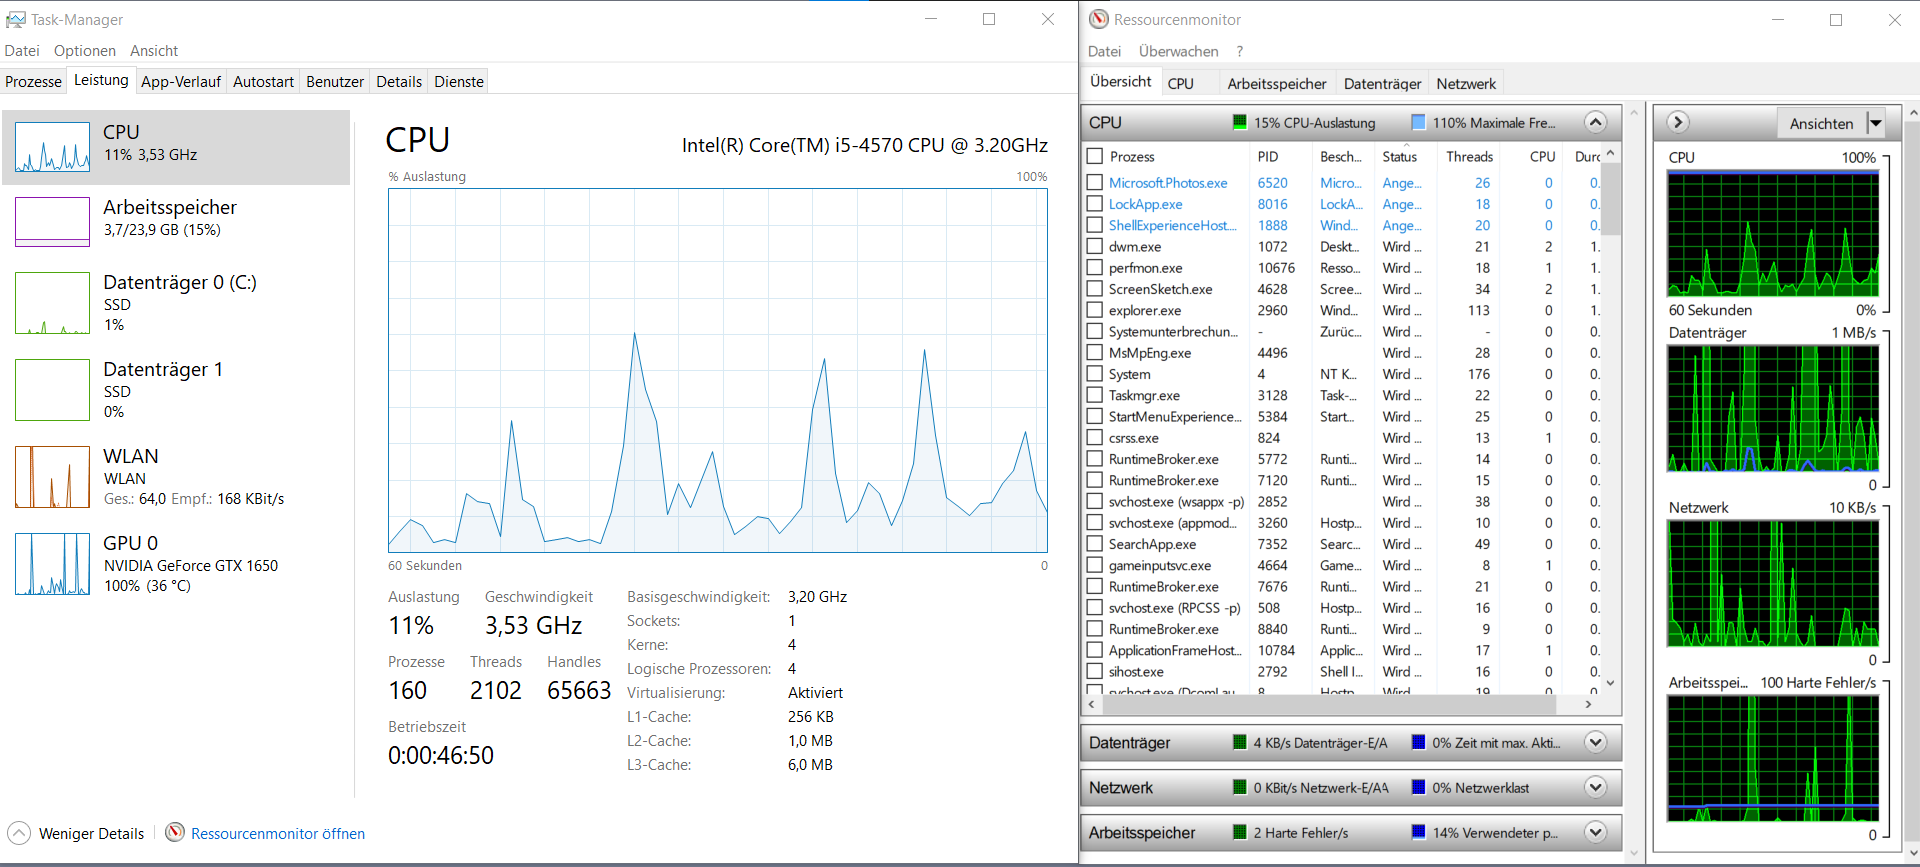
Task: Check the MicrosoftPhotos.exe process checkbox
Action: point(1095,183)
